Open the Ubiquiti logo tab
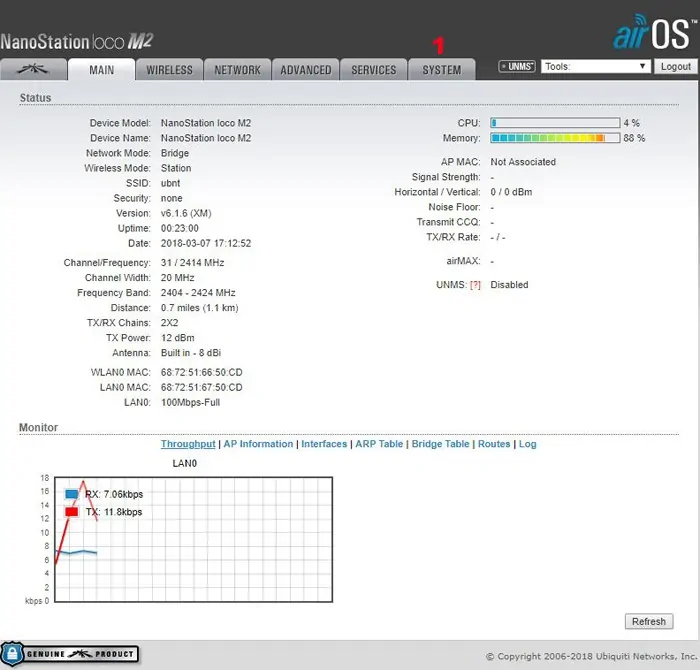This screenshot has width=700, height=670. tap(34, 70)
